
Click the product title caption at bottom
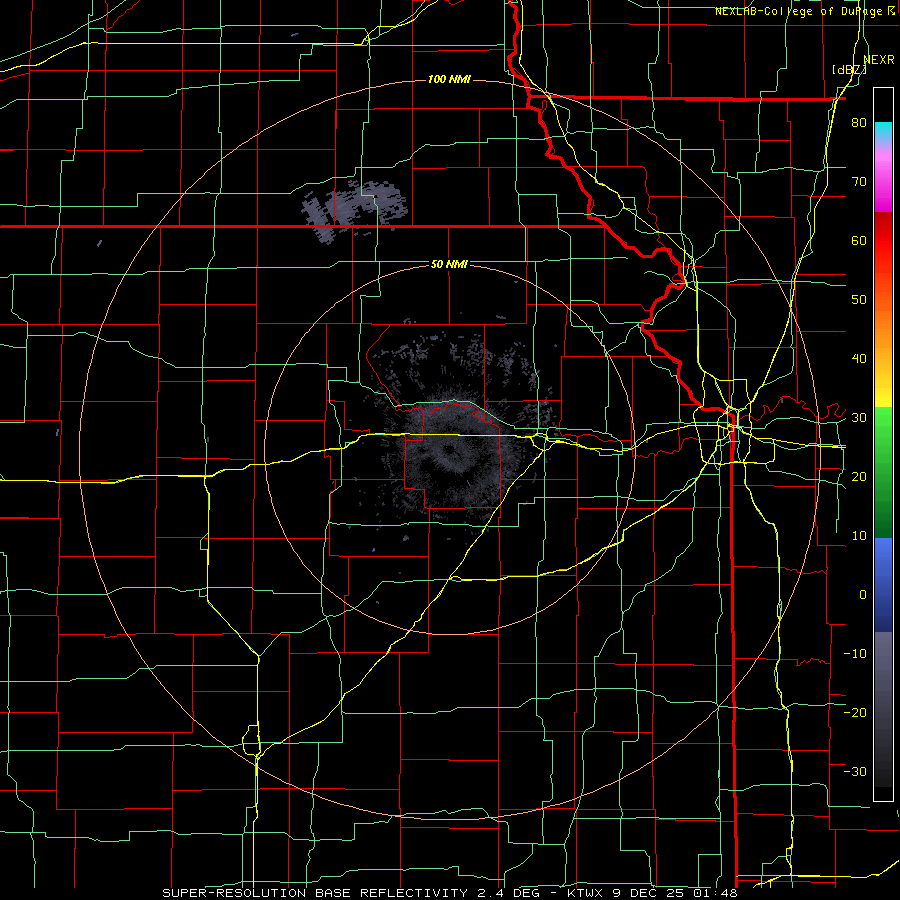point(449,893)
